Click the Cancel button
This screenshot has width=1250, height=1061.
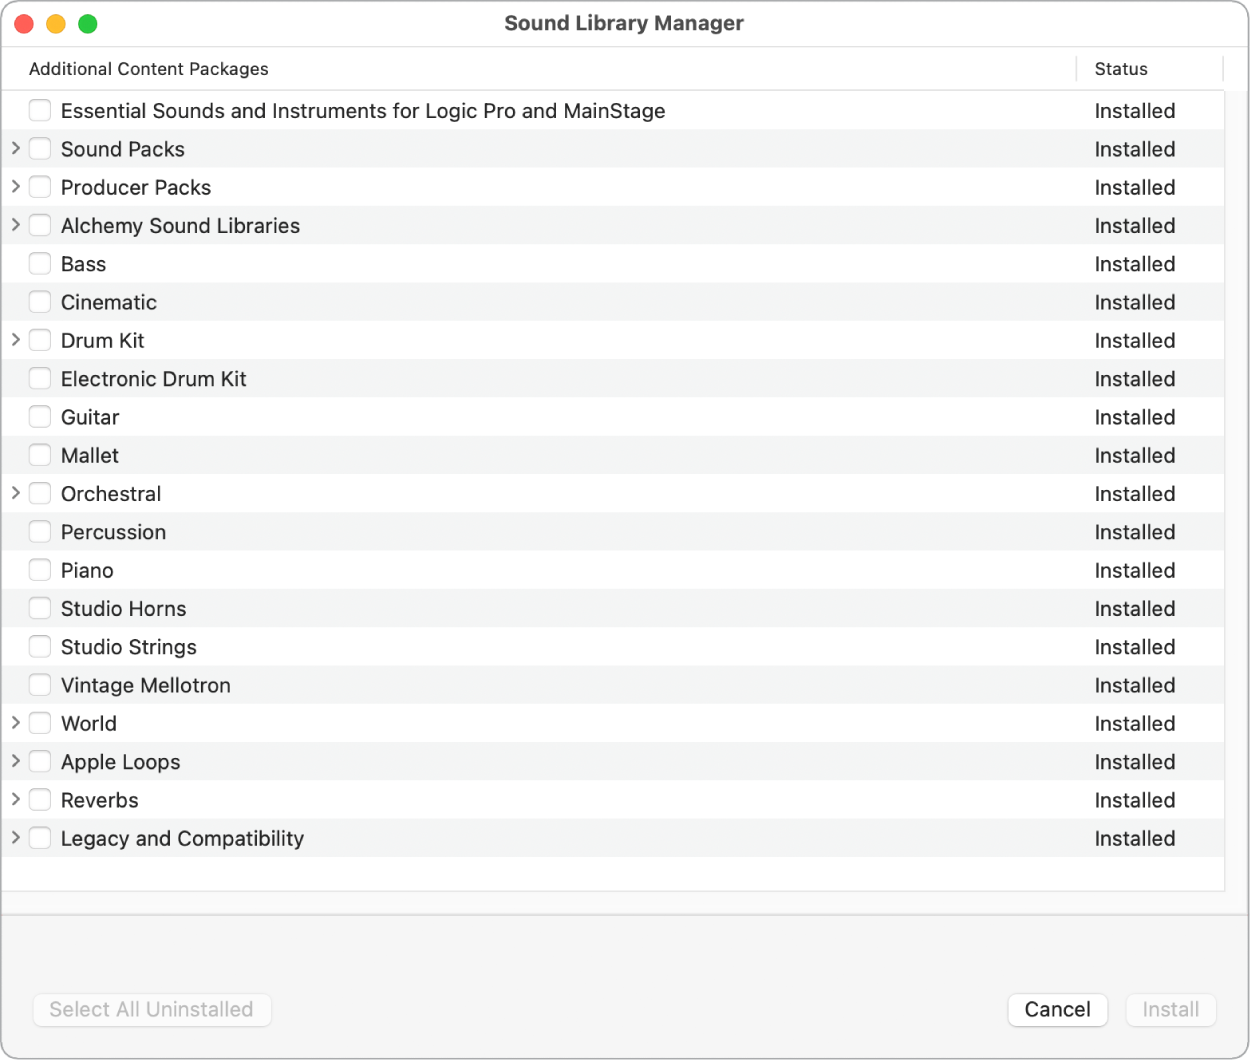[1058, 1009]
